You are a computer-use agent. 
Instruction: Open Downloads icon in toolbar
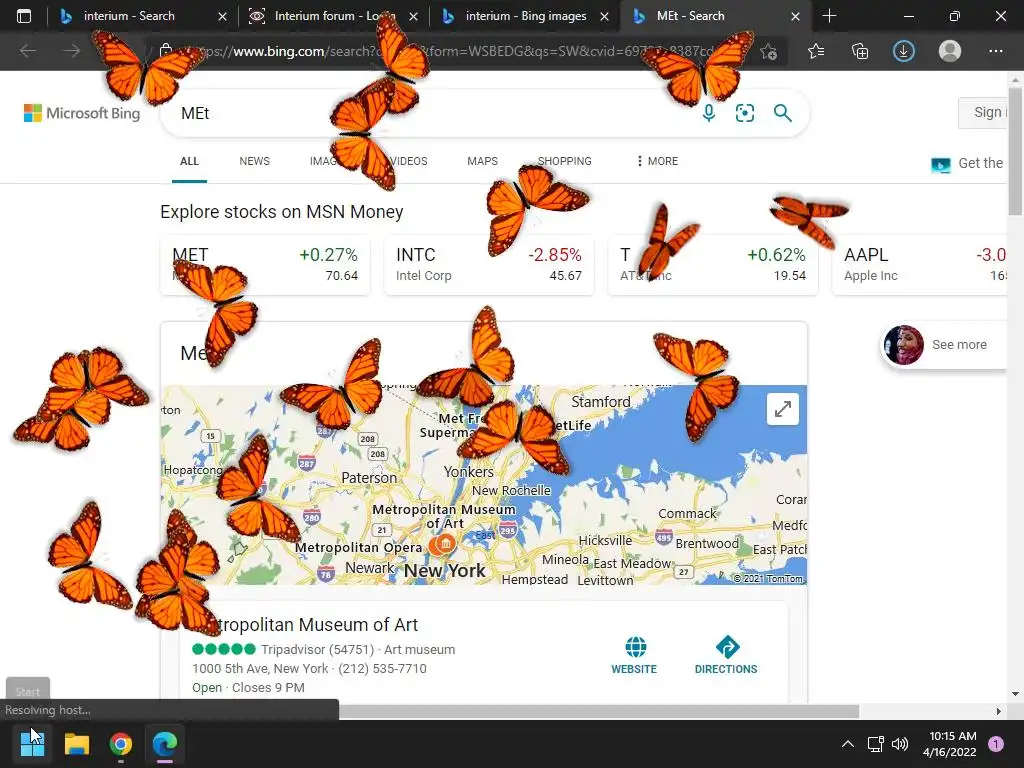point(904,51)
